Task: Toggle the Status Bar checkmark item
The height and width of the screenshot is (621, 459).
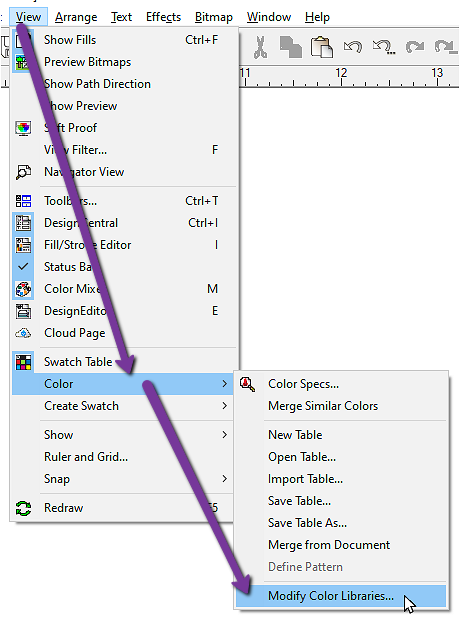Action: [124, 267]
